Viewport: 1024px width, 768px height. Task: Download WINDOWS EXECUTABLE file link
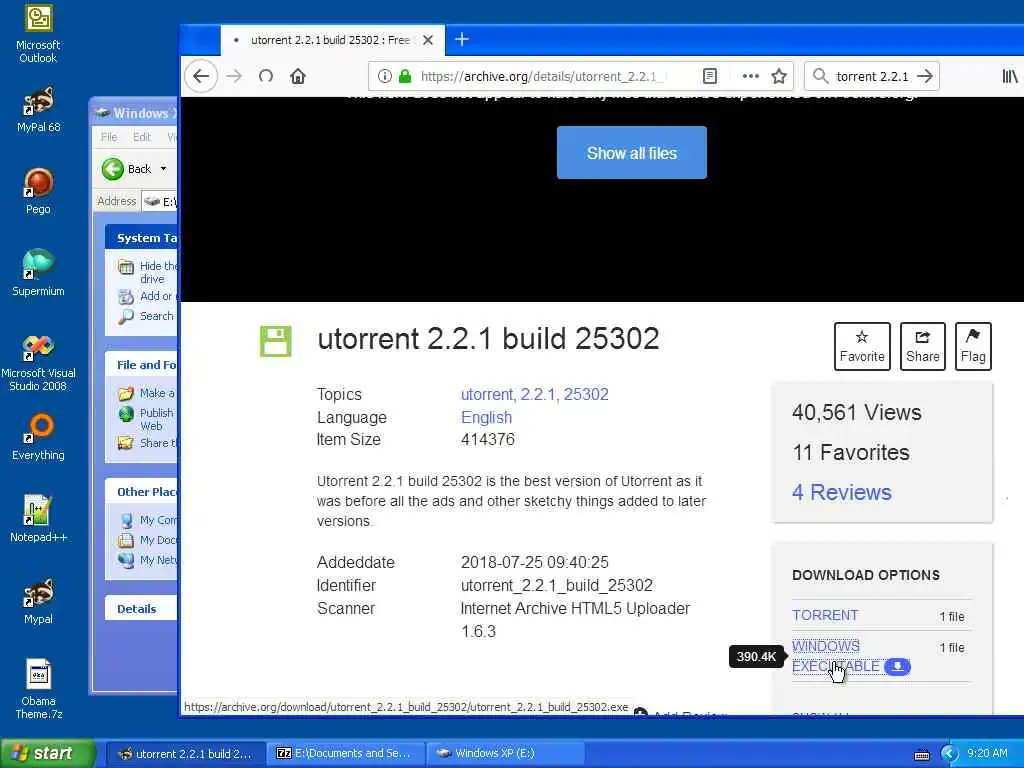[836, 656]
